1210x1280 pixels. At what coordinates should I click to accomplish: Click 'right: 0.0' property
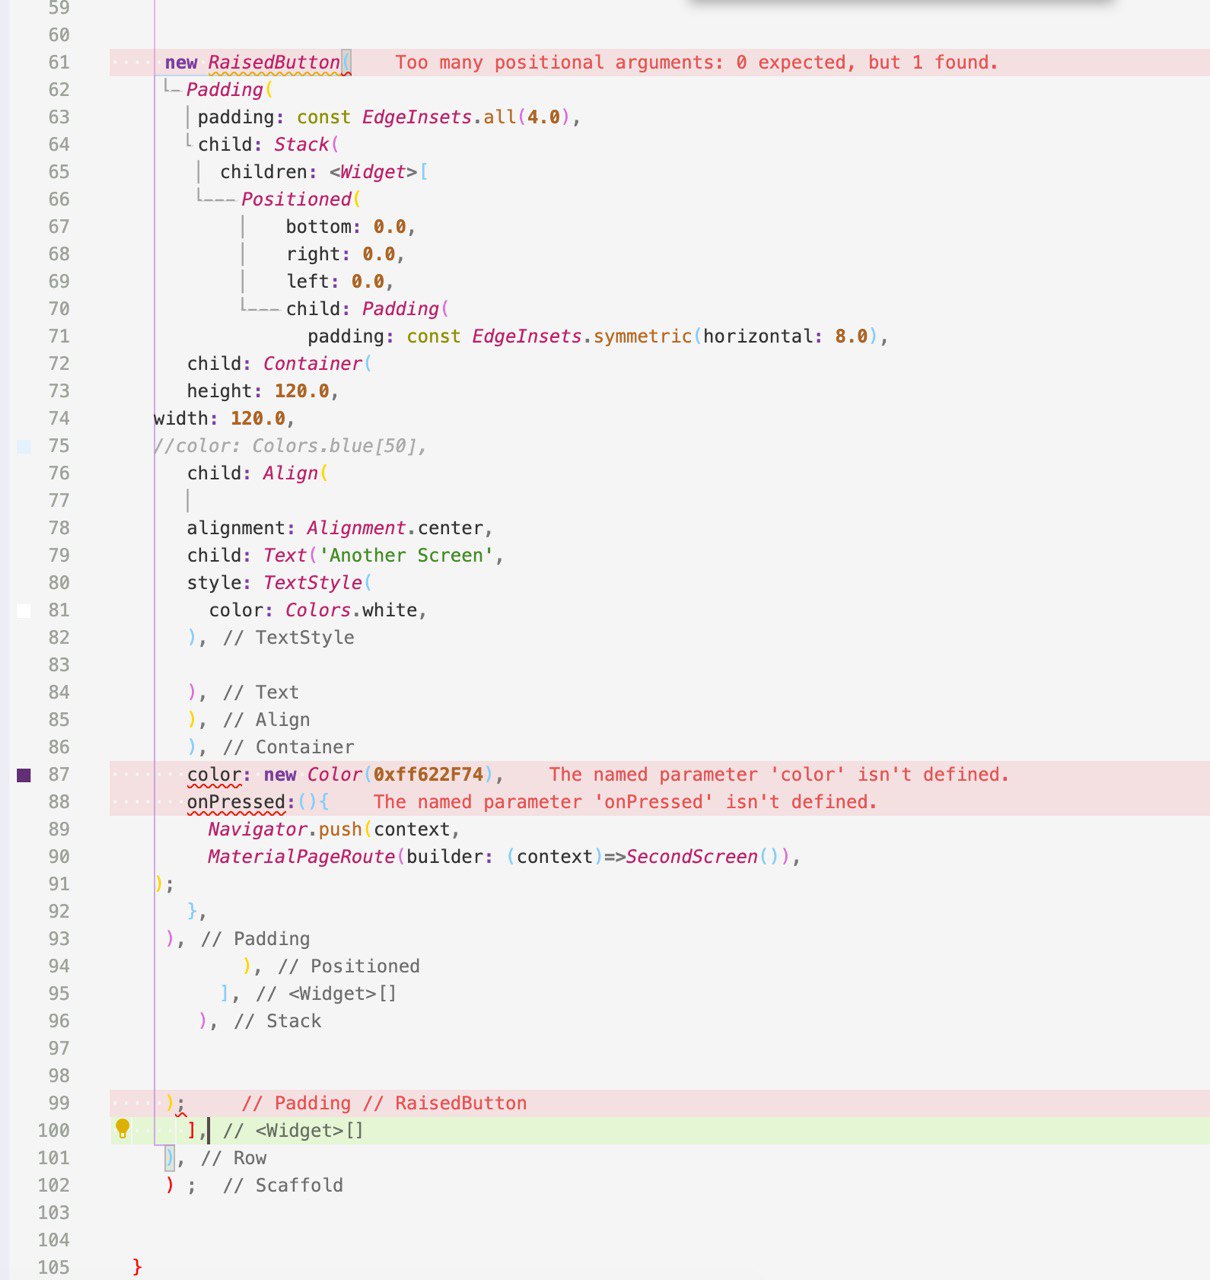click(341, 254)
